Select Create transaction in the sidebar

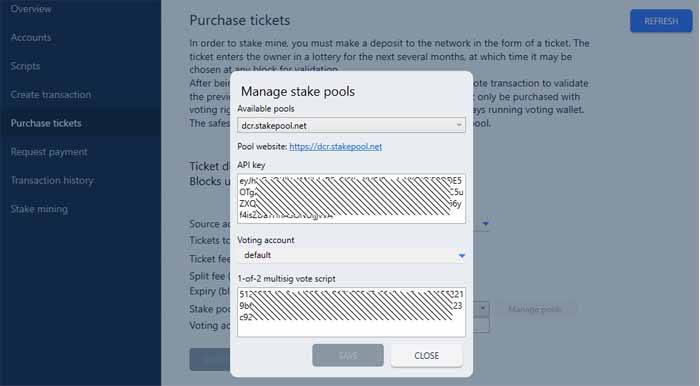(x=51, y=95)
